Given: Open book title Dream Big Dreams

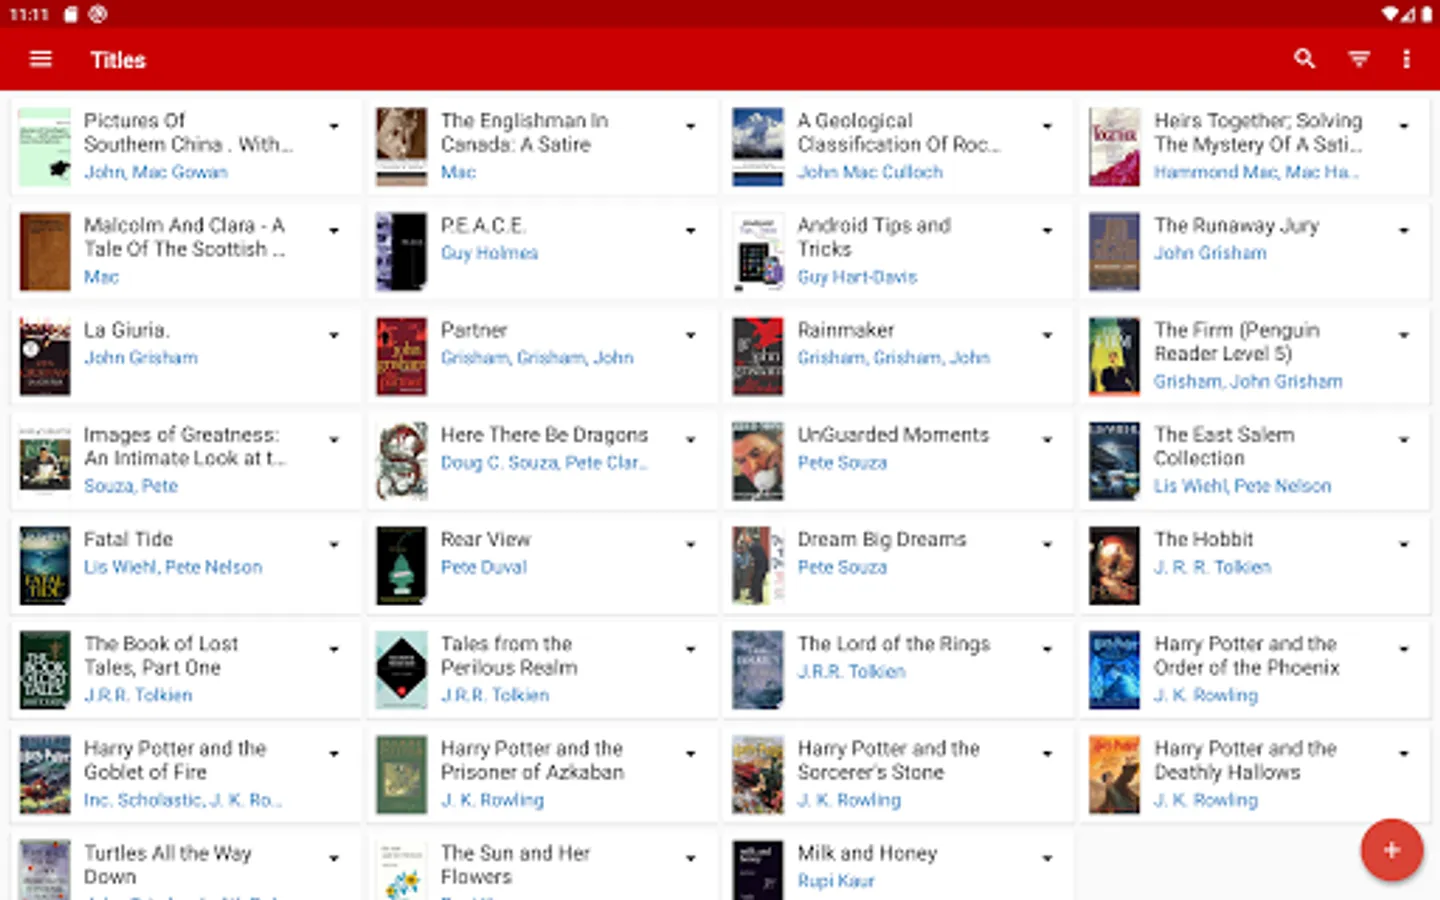Looking at the screenshot, I should [882, 539].
